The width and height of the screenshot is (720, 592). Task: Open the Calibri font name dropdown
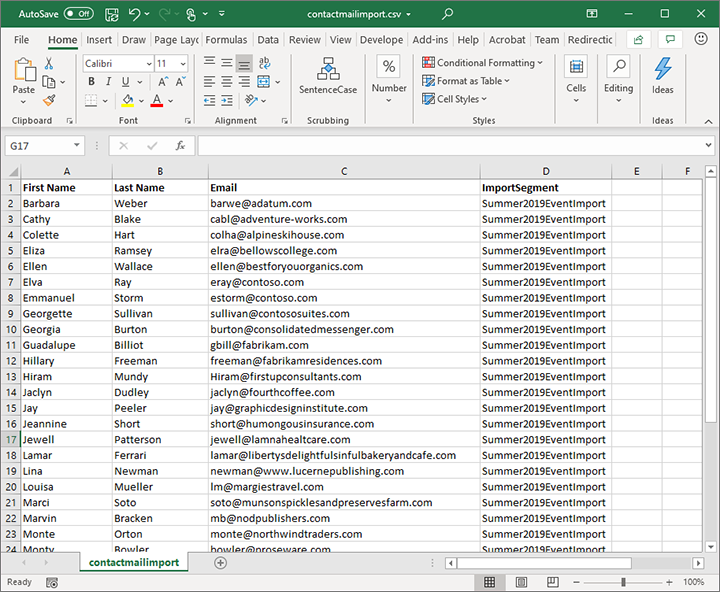(x=148, y=63)
